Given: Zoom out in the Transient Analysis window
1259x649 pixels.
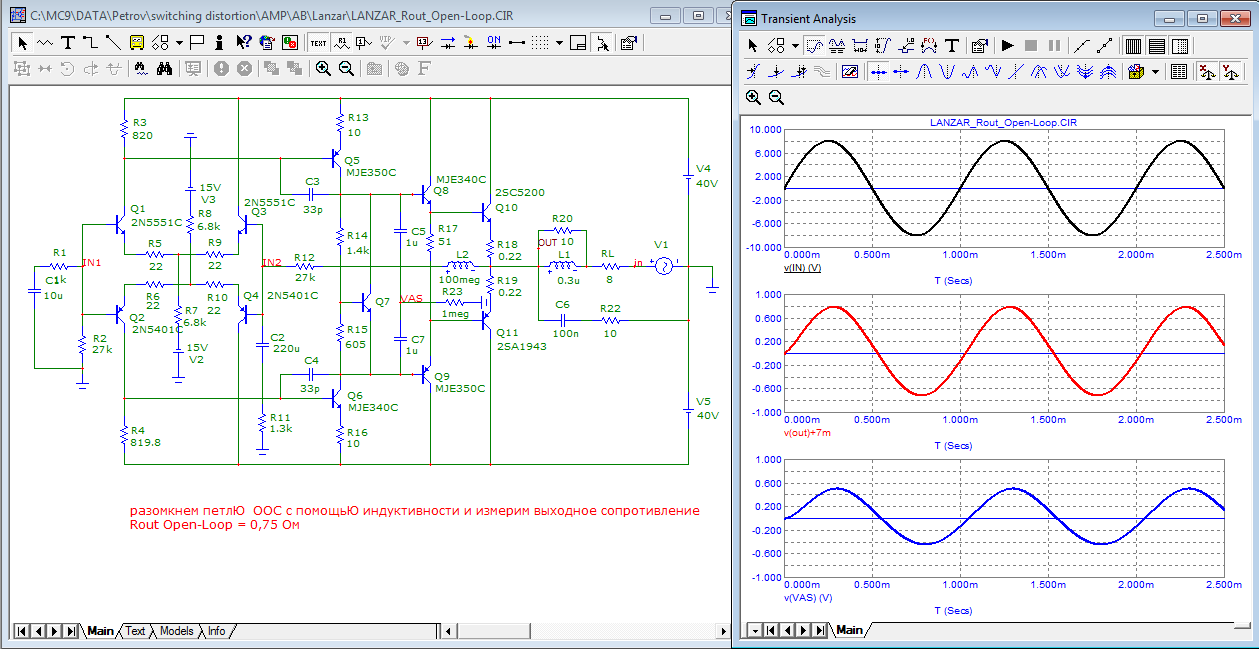Looking at the screenshot, I should pos(776,97).
